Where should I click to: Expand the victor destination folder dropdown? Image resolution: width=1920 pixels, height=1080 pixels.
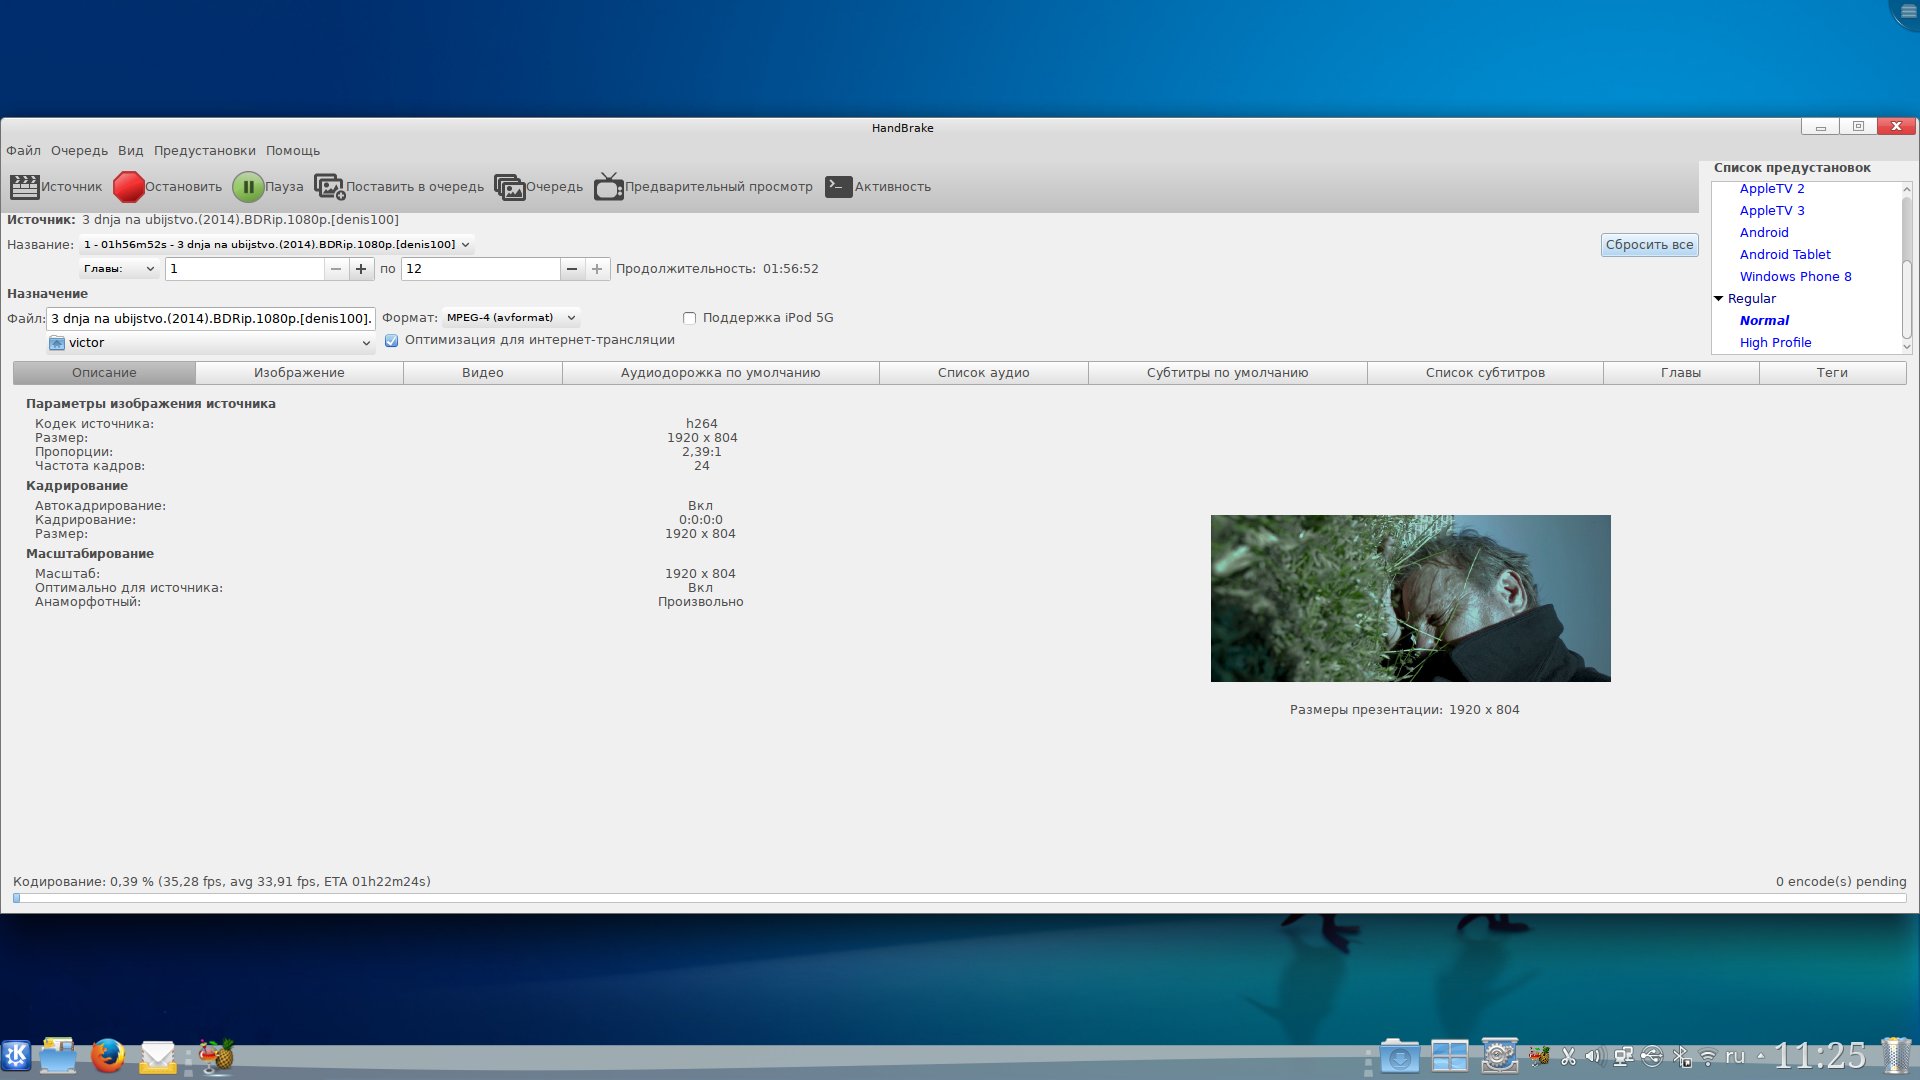211,343
